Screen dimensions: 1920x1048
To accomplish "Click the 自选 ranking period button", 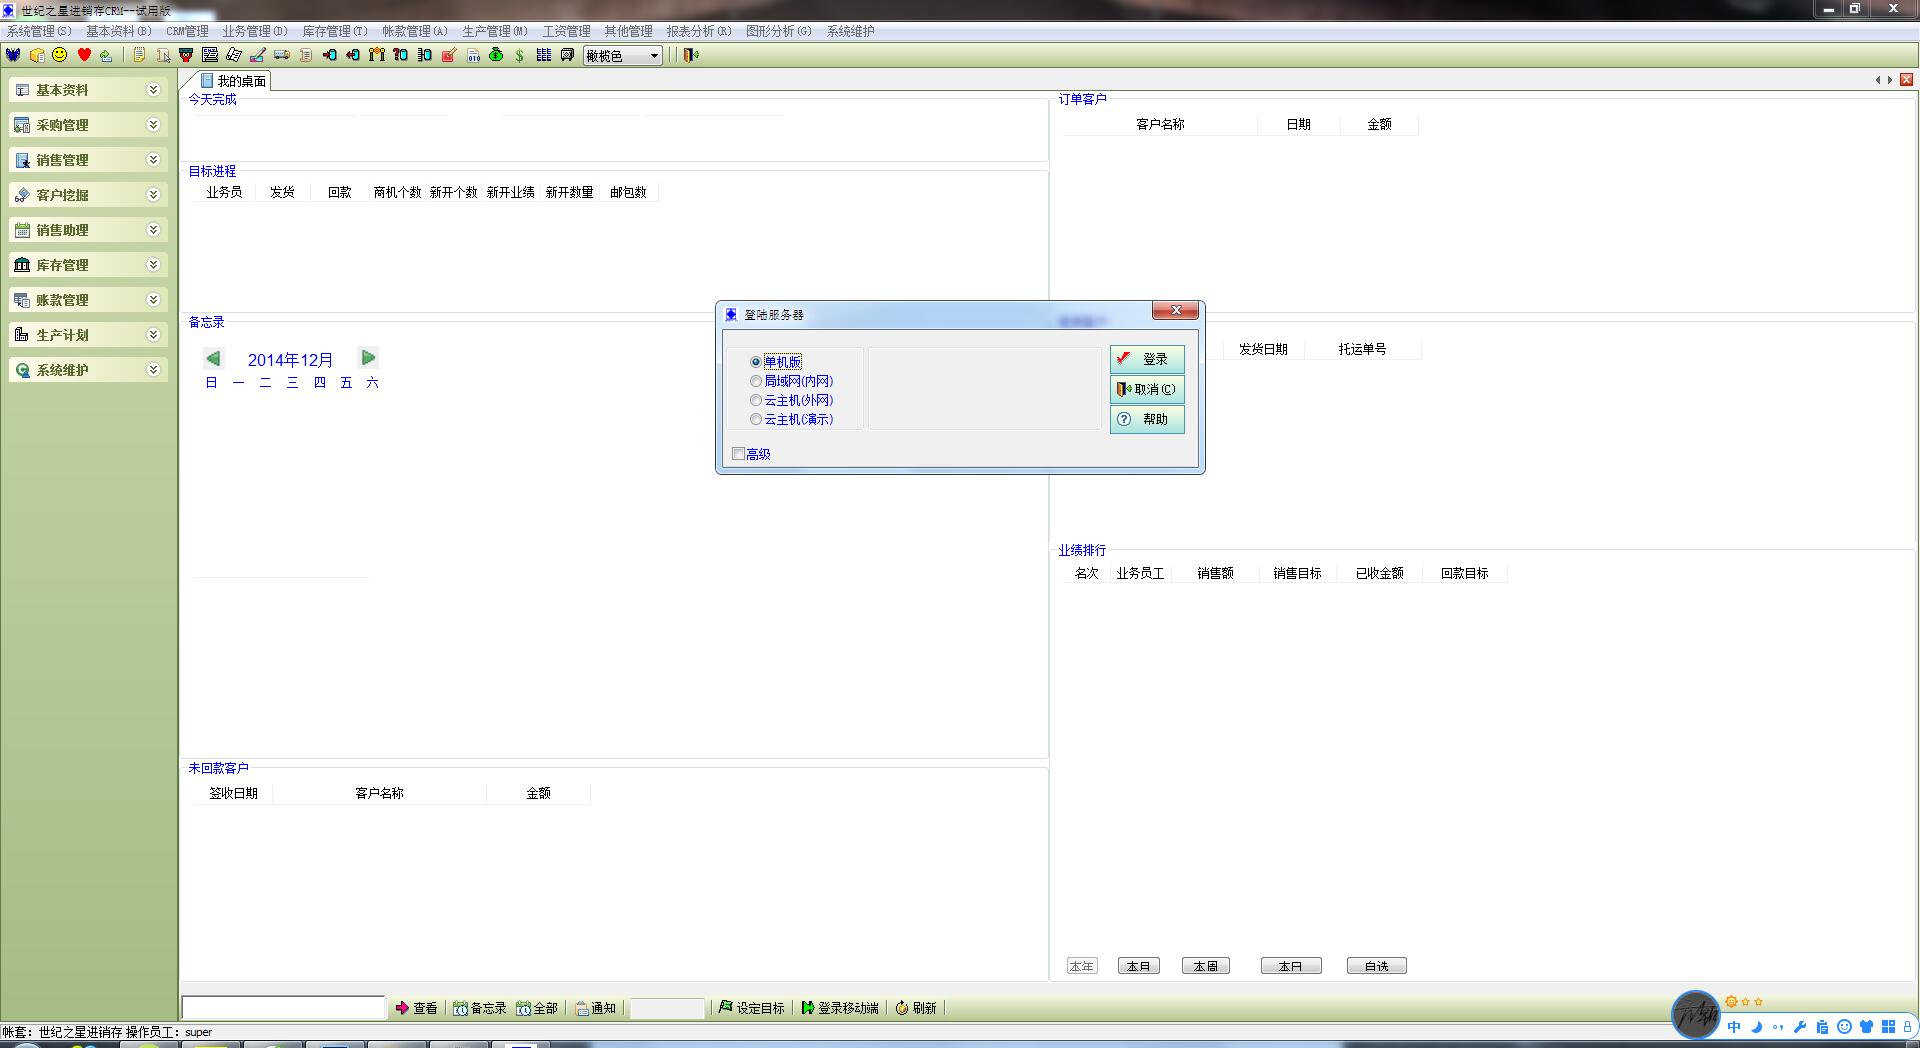I will (x=1376, y=966).
